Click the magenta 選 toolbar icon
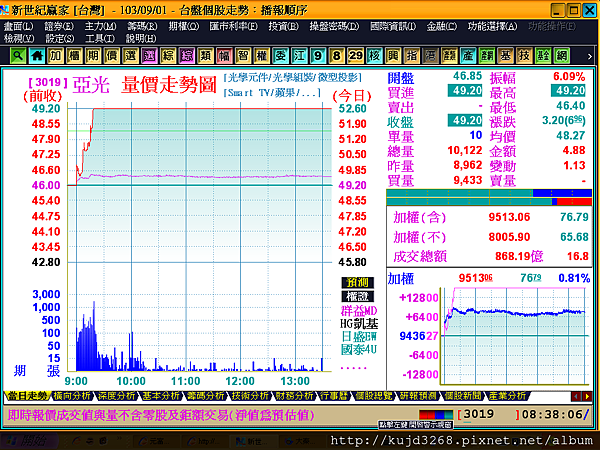600x450 pixels. (x=149, y=56)
